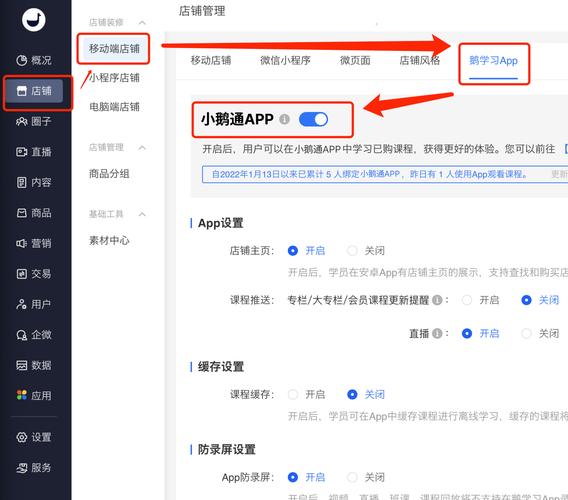
Task: Switch to the 店铺风格 tab
Action: [420, 60]
